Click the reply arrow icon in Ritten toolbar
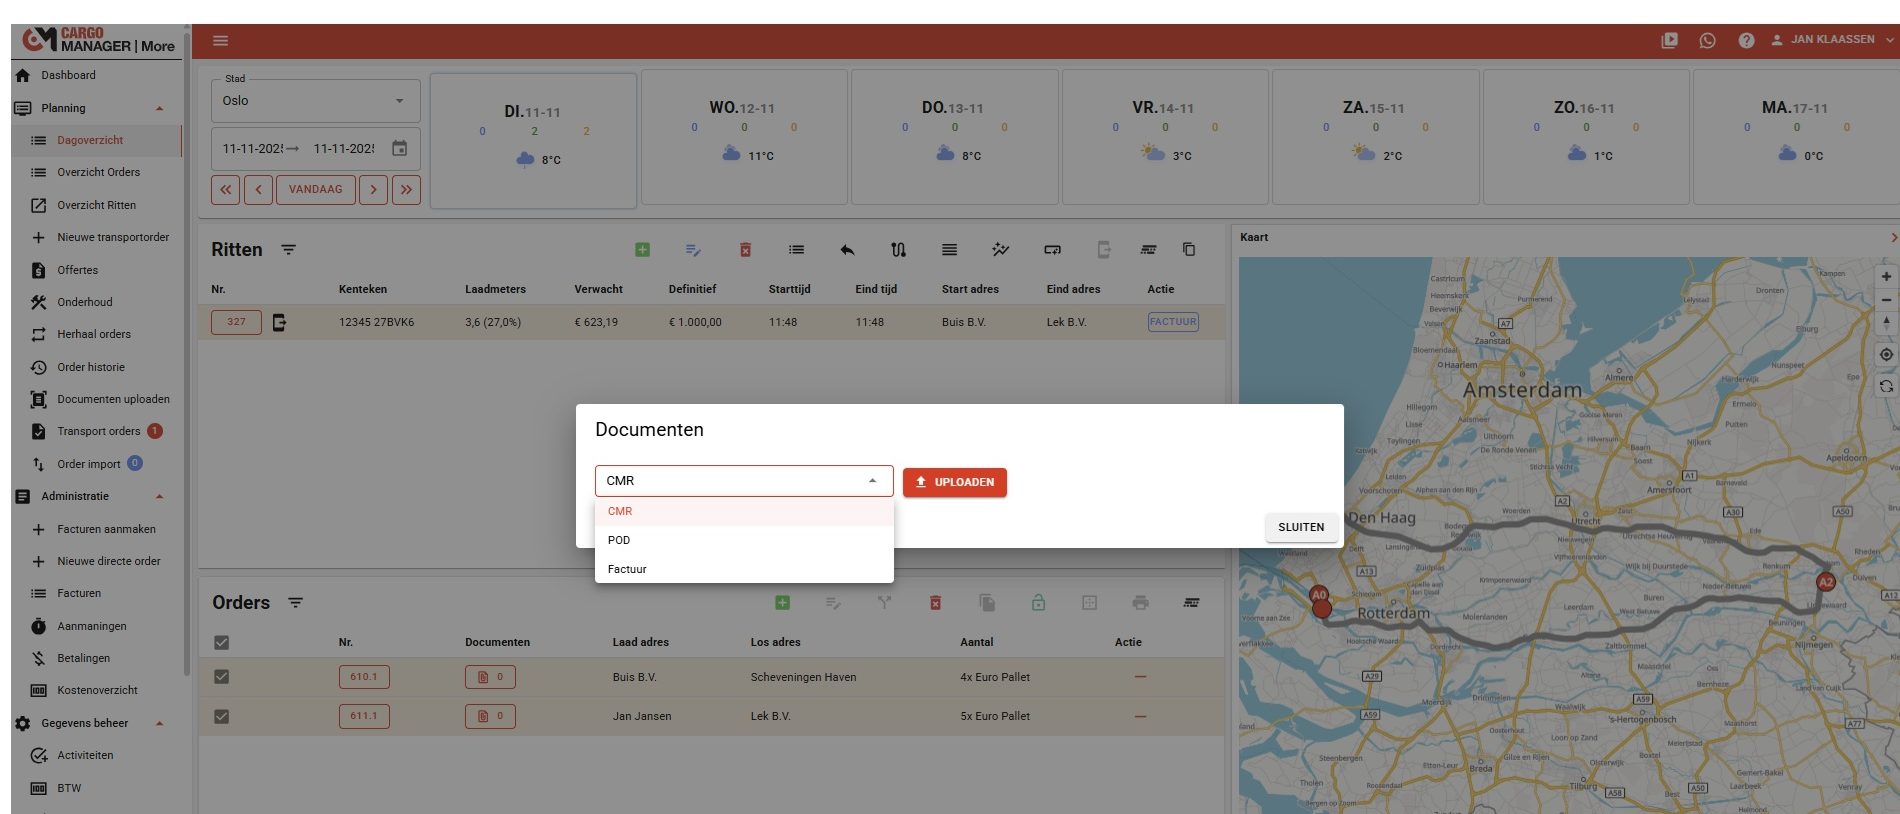The width and height of the screenshot is (1900, 814). pos(847,250)
